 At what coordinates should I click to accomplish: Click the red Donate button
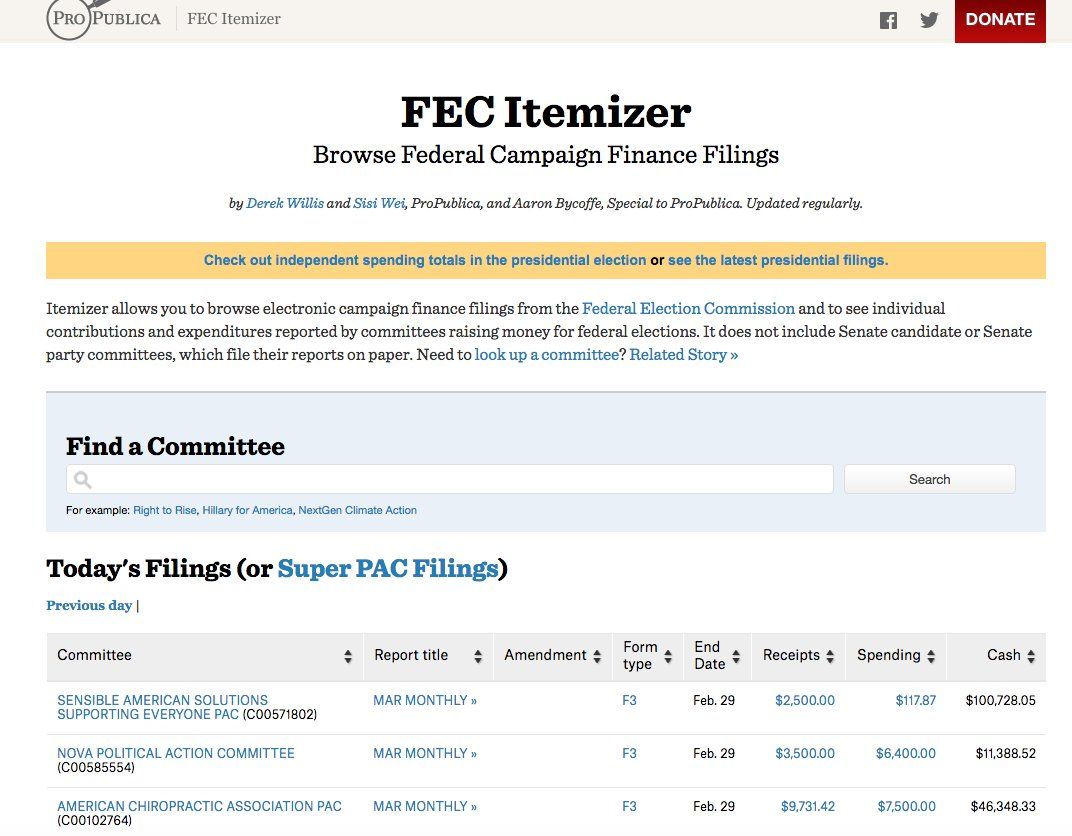1000,20
